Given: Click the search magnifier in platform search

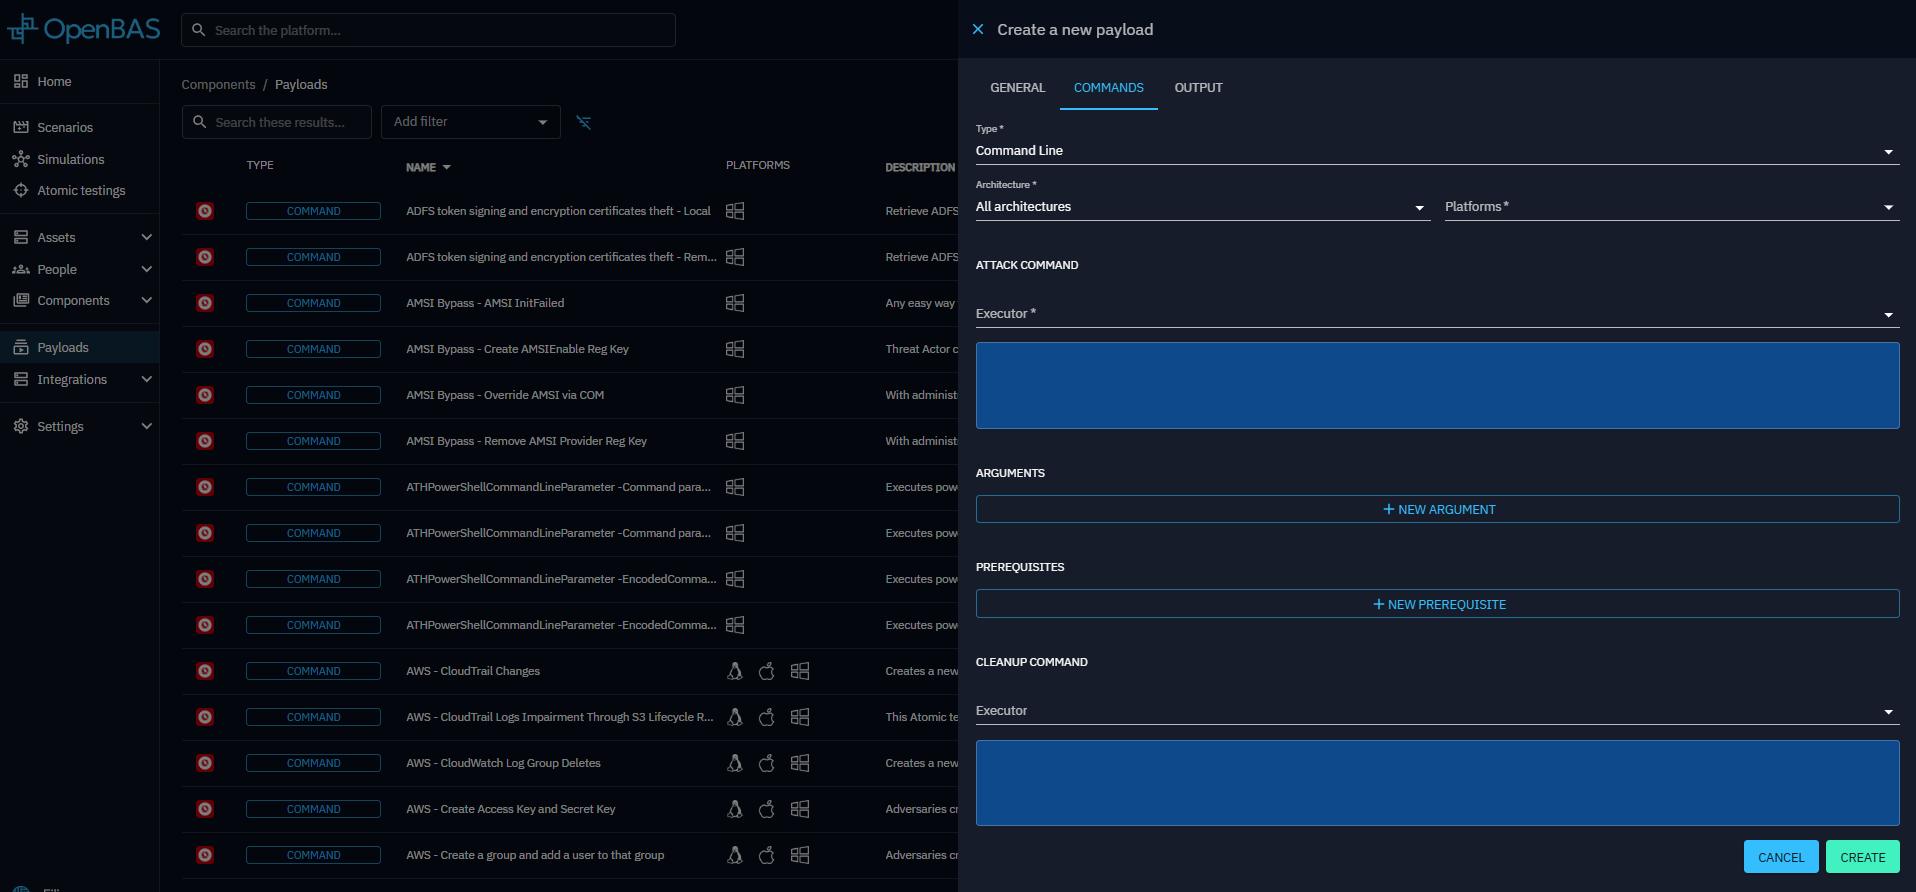Looking at the screenshot, I should 199,30.
